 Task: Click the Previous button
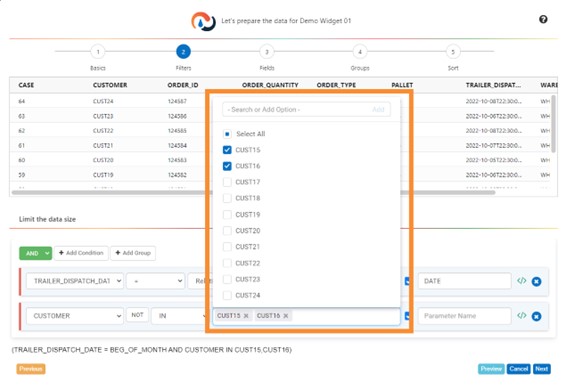point(31,369)
